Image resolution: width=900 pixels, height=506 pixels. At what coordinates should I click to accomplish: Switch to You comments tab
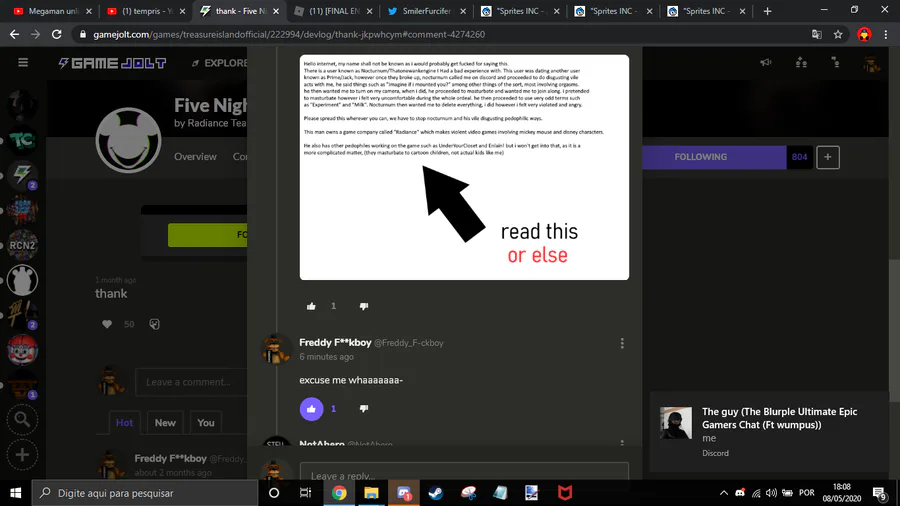coord(205,423)
